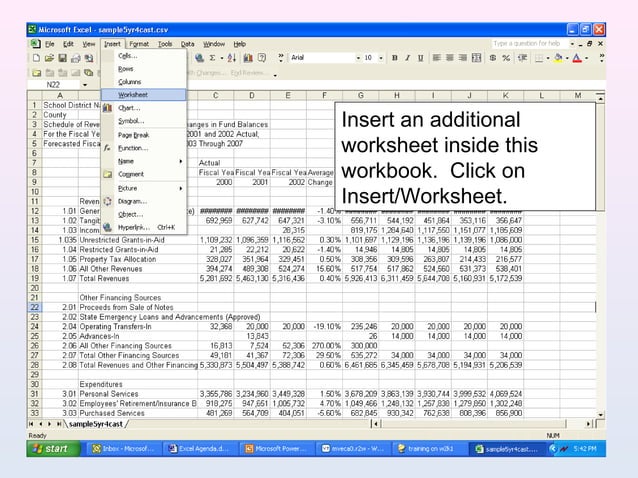Expand the Font Color dropdown arrow

[x=586, y=58]
